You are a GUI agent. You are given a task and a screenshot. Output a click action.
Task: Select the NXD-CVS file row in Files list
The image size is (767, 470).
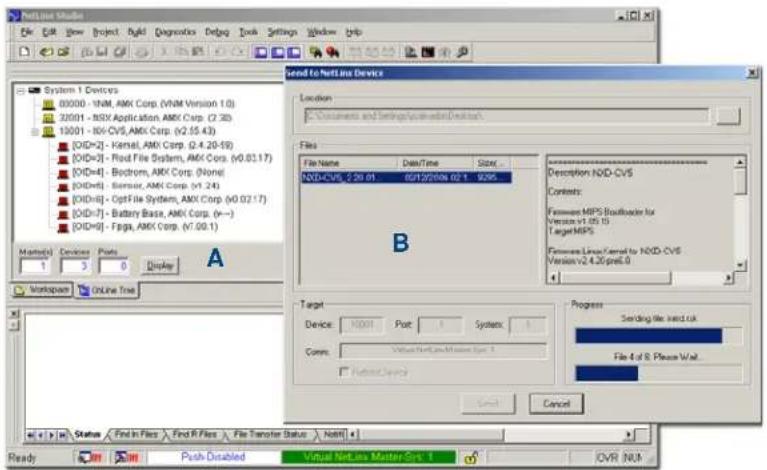coord(406,177)
